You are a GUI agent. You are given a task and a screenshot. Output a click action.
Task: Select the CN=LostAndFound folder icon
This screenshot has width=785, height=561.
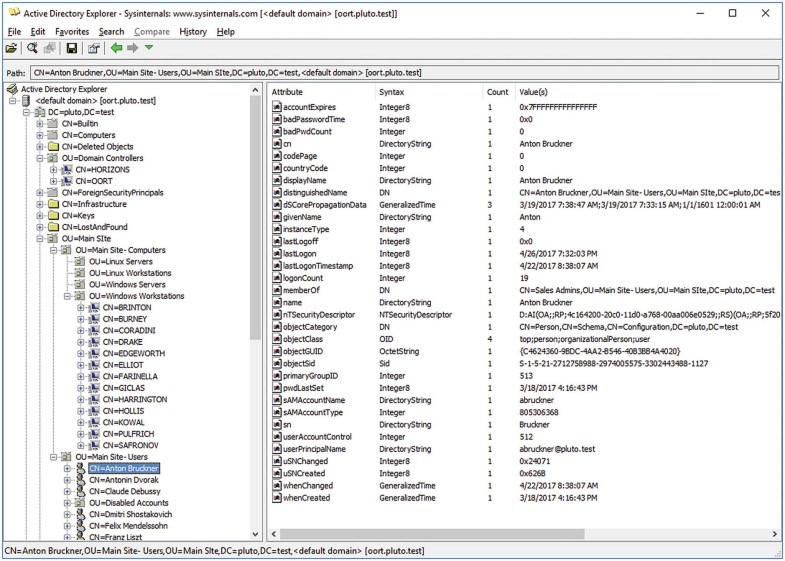pyautogui.click(x=53, y=227)
